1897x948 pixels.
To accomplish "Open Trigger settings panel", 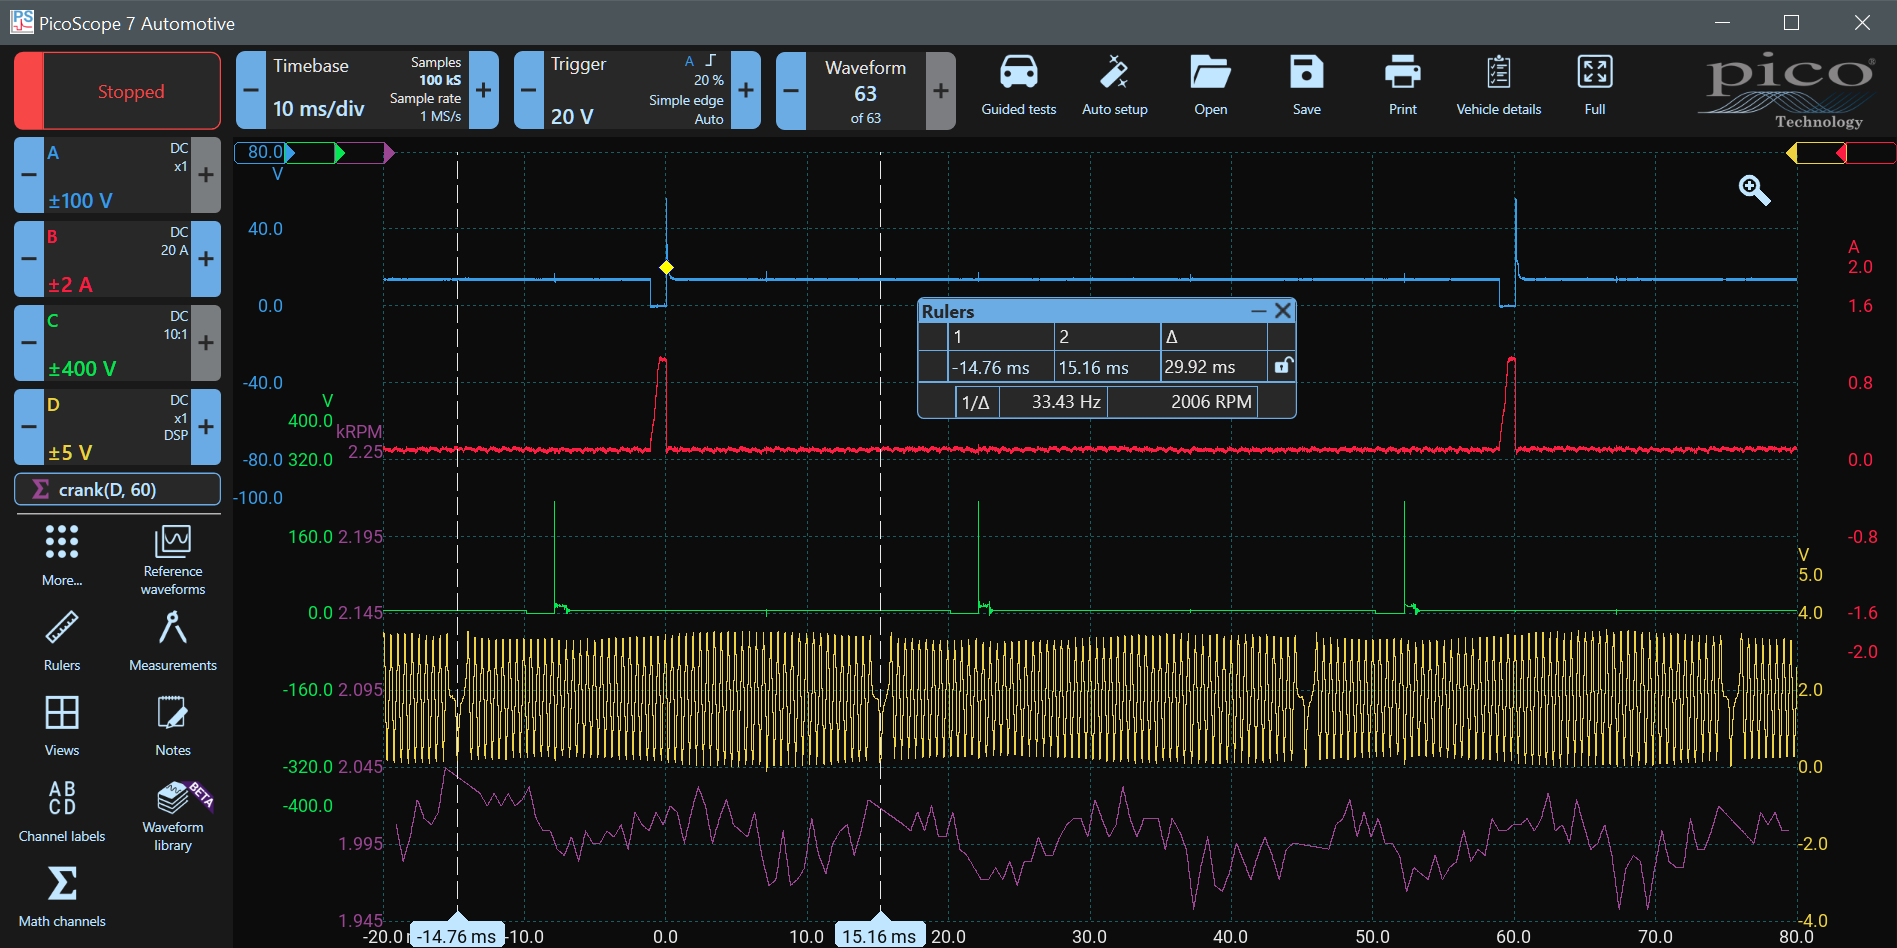I will (638, 90).
